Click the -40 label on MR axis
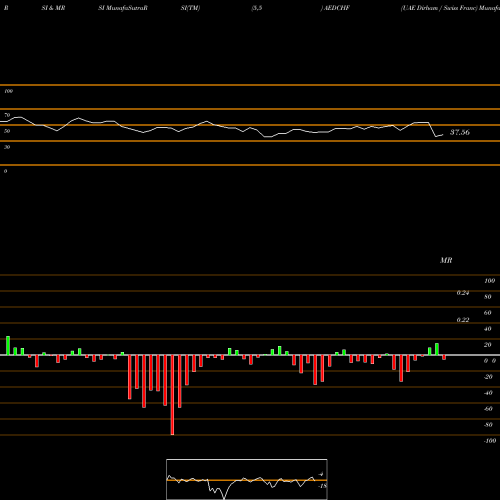This screenshot has height=500, width=500. 488,393
